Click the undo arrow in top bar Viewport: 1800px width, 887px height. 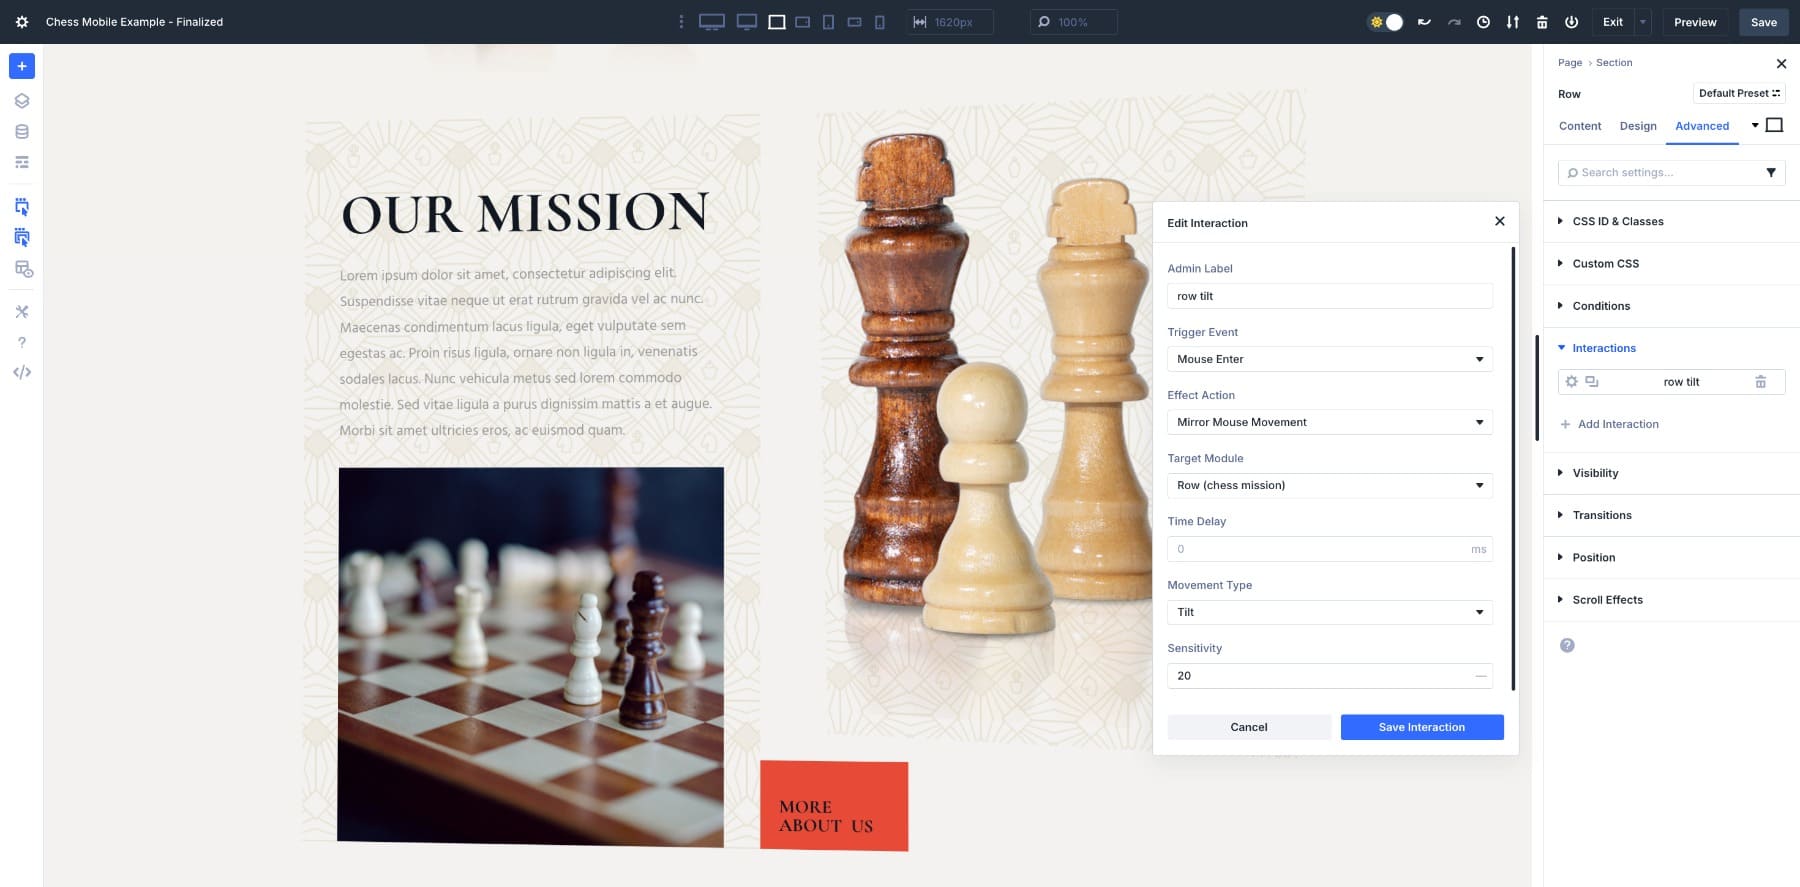[x=1424, y=22]
